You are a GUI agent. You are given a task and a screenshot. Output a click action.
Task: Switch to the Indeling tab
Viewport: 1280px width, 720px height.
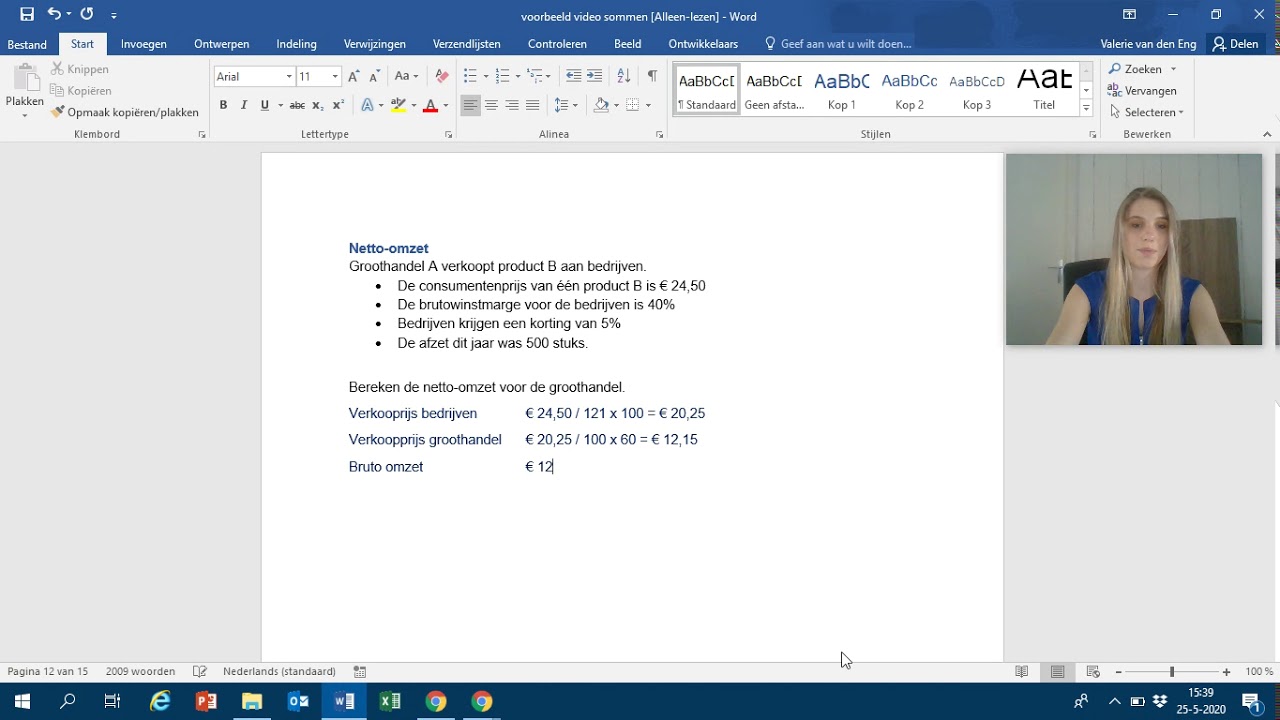[296, 44]
